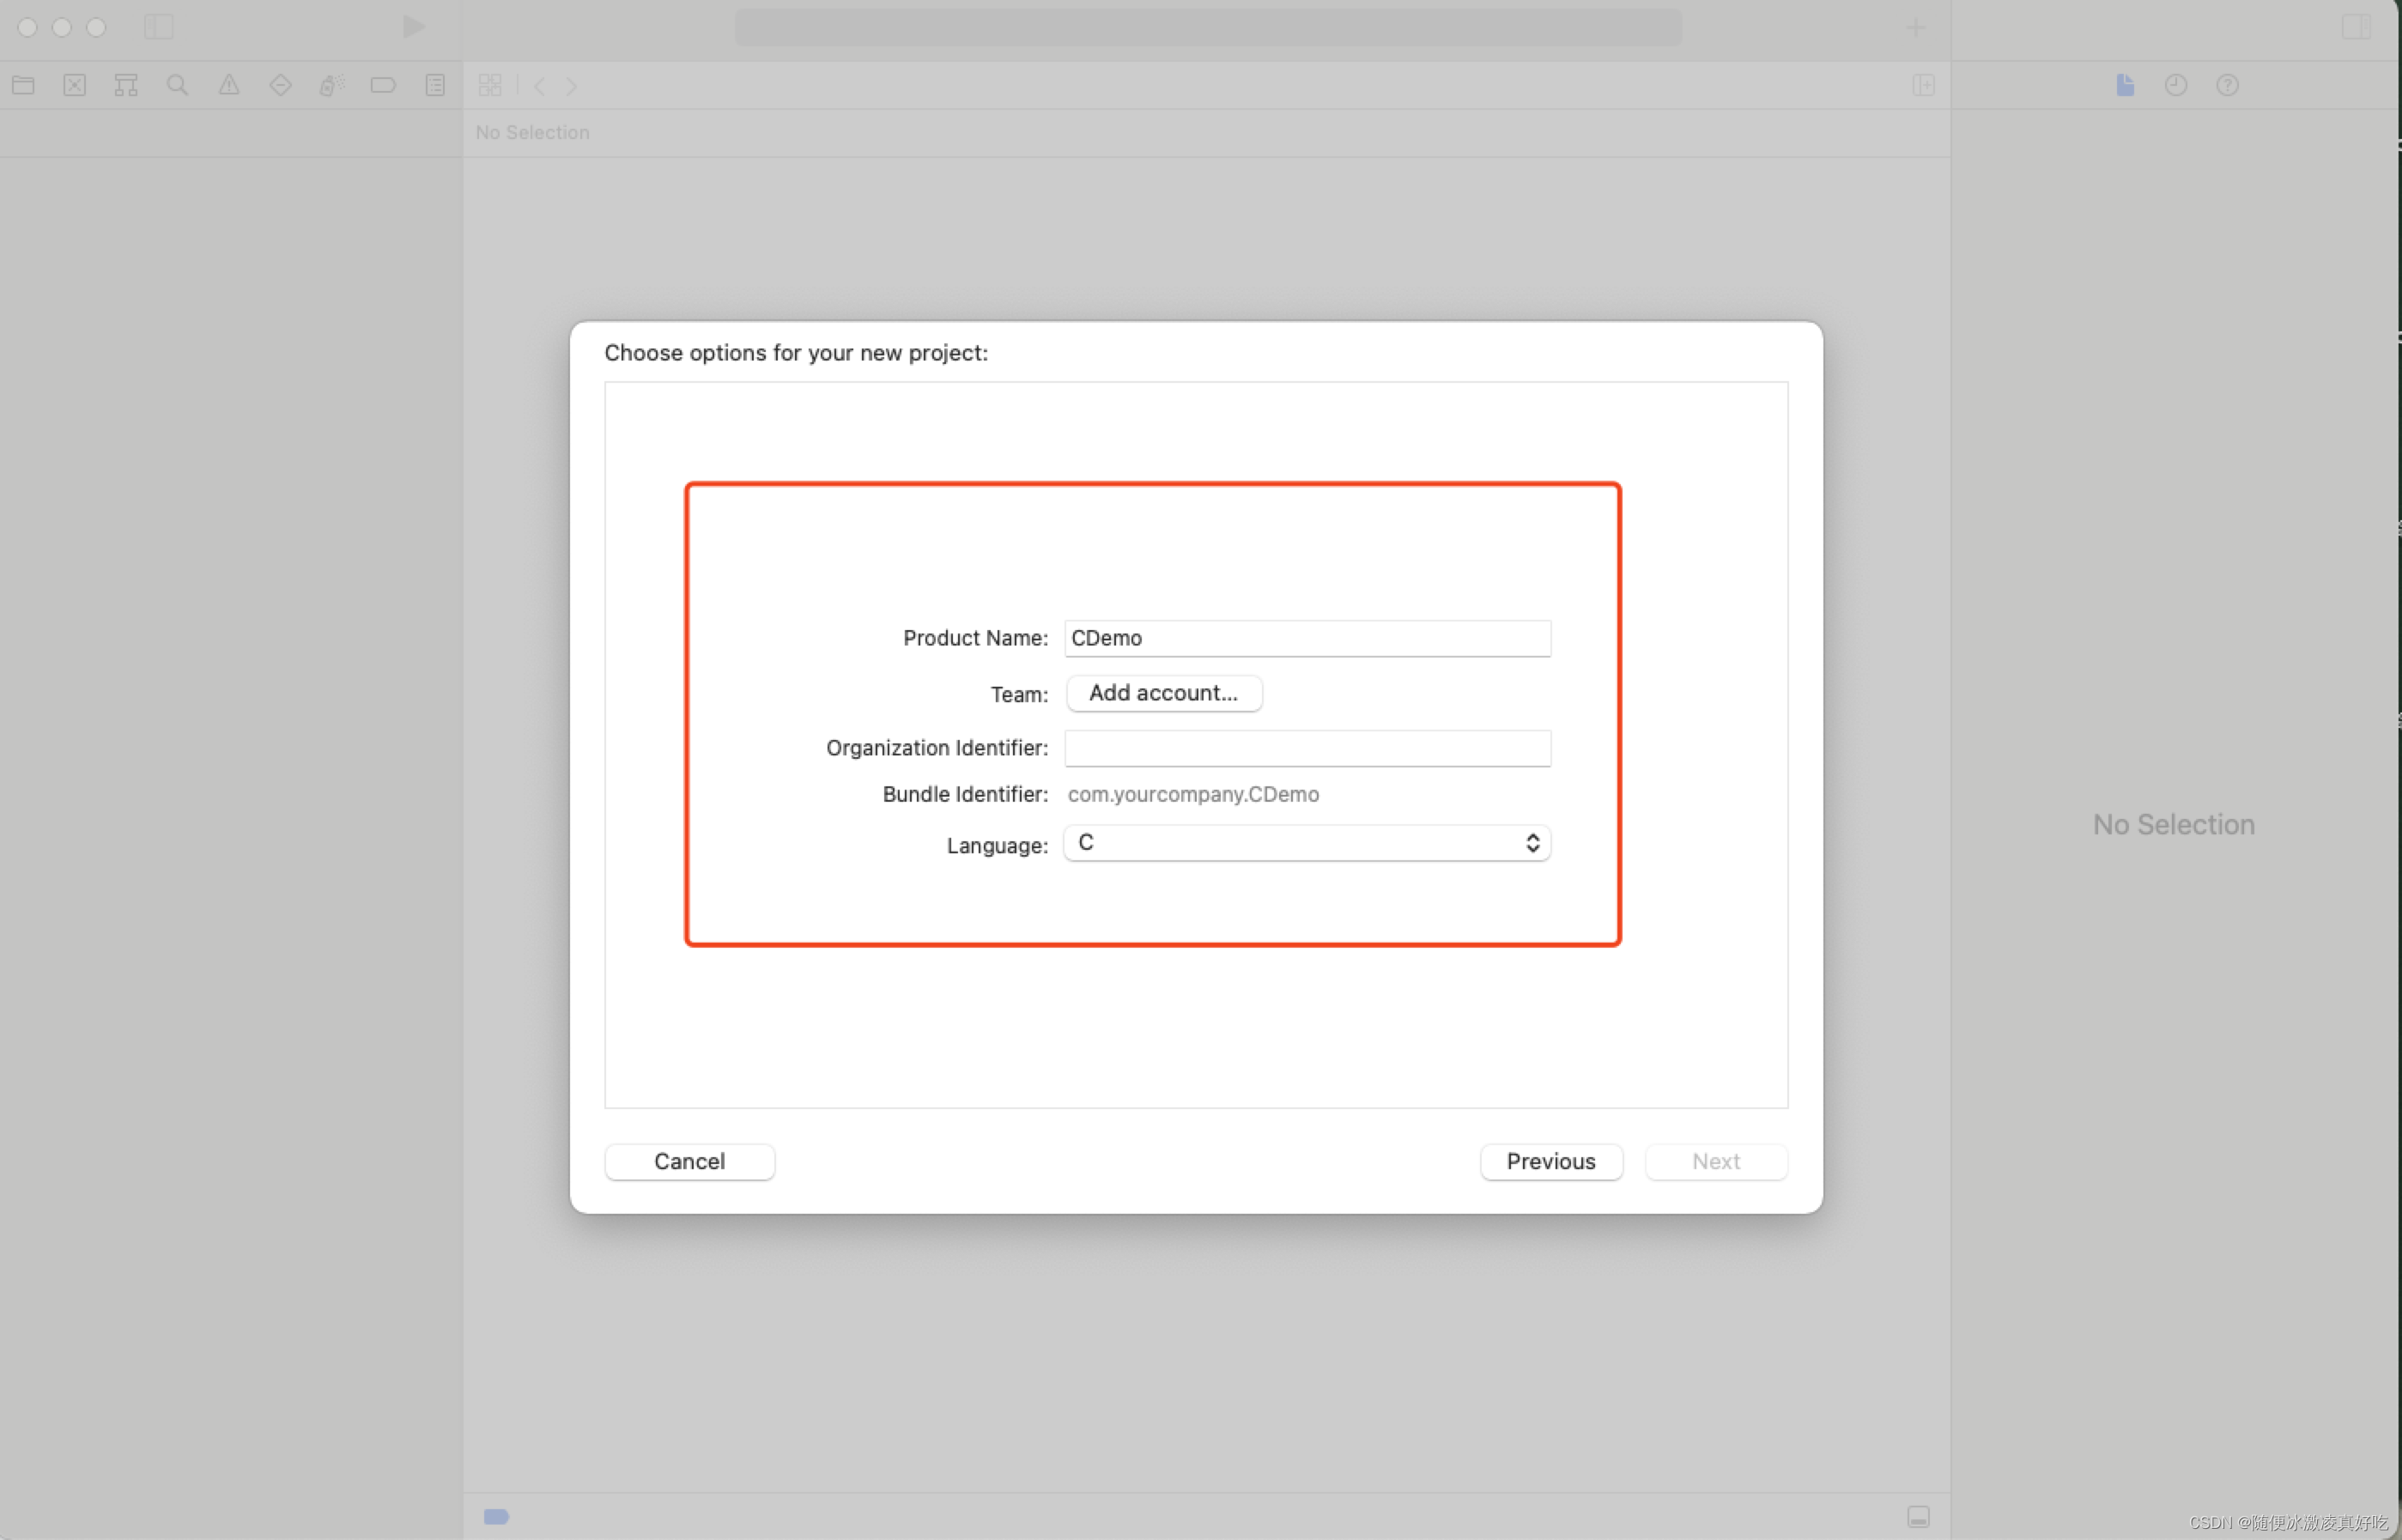The width and height of the screenshot is (2402, 1540).
Task: Show the File inspector tab
Action: (2125, 85)
